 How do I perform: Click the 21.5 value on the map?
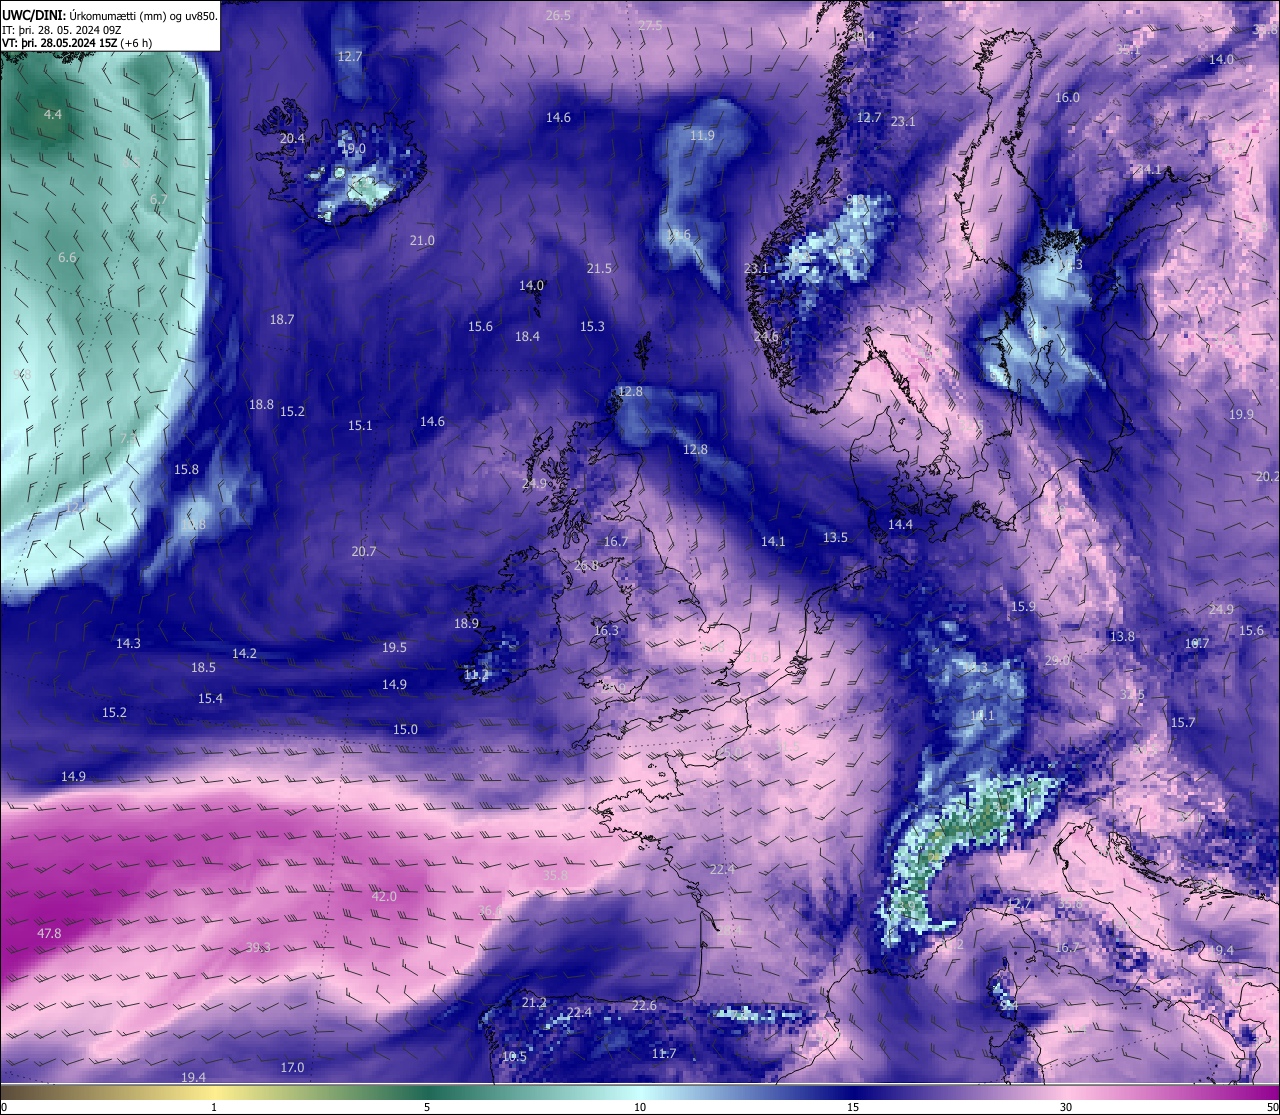[x=599, y=269]
